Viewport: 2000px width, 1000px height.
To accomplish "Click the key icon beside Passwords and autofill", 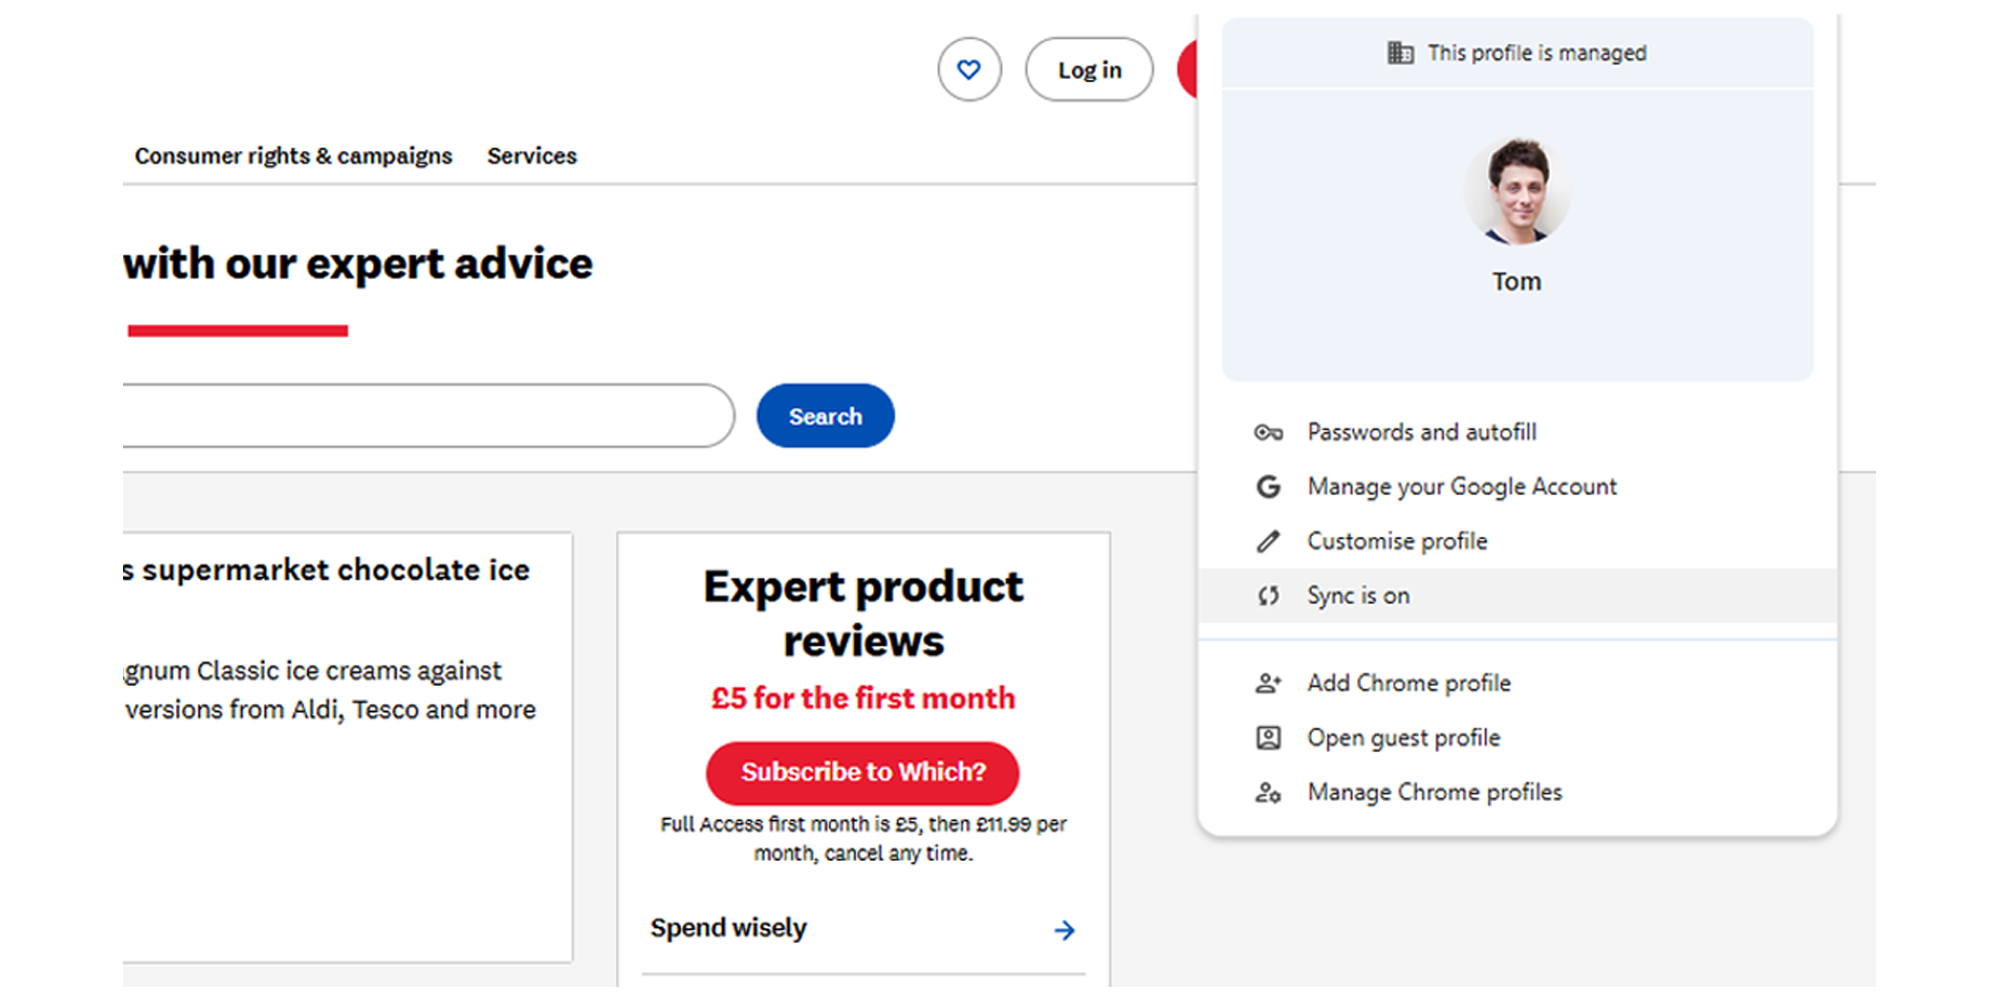I will (1268, 433).
